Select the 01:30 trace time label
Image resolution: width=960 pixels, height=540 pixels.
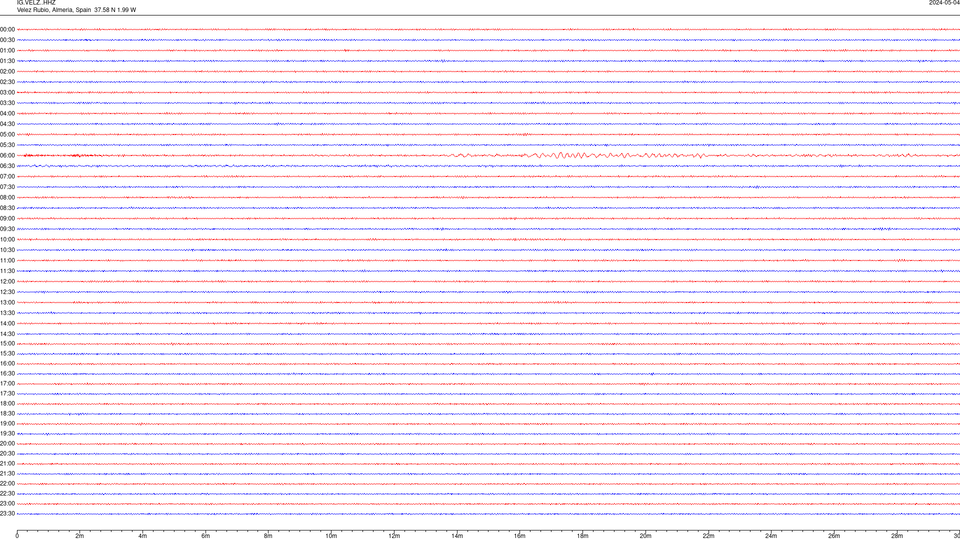pos(7,61)
